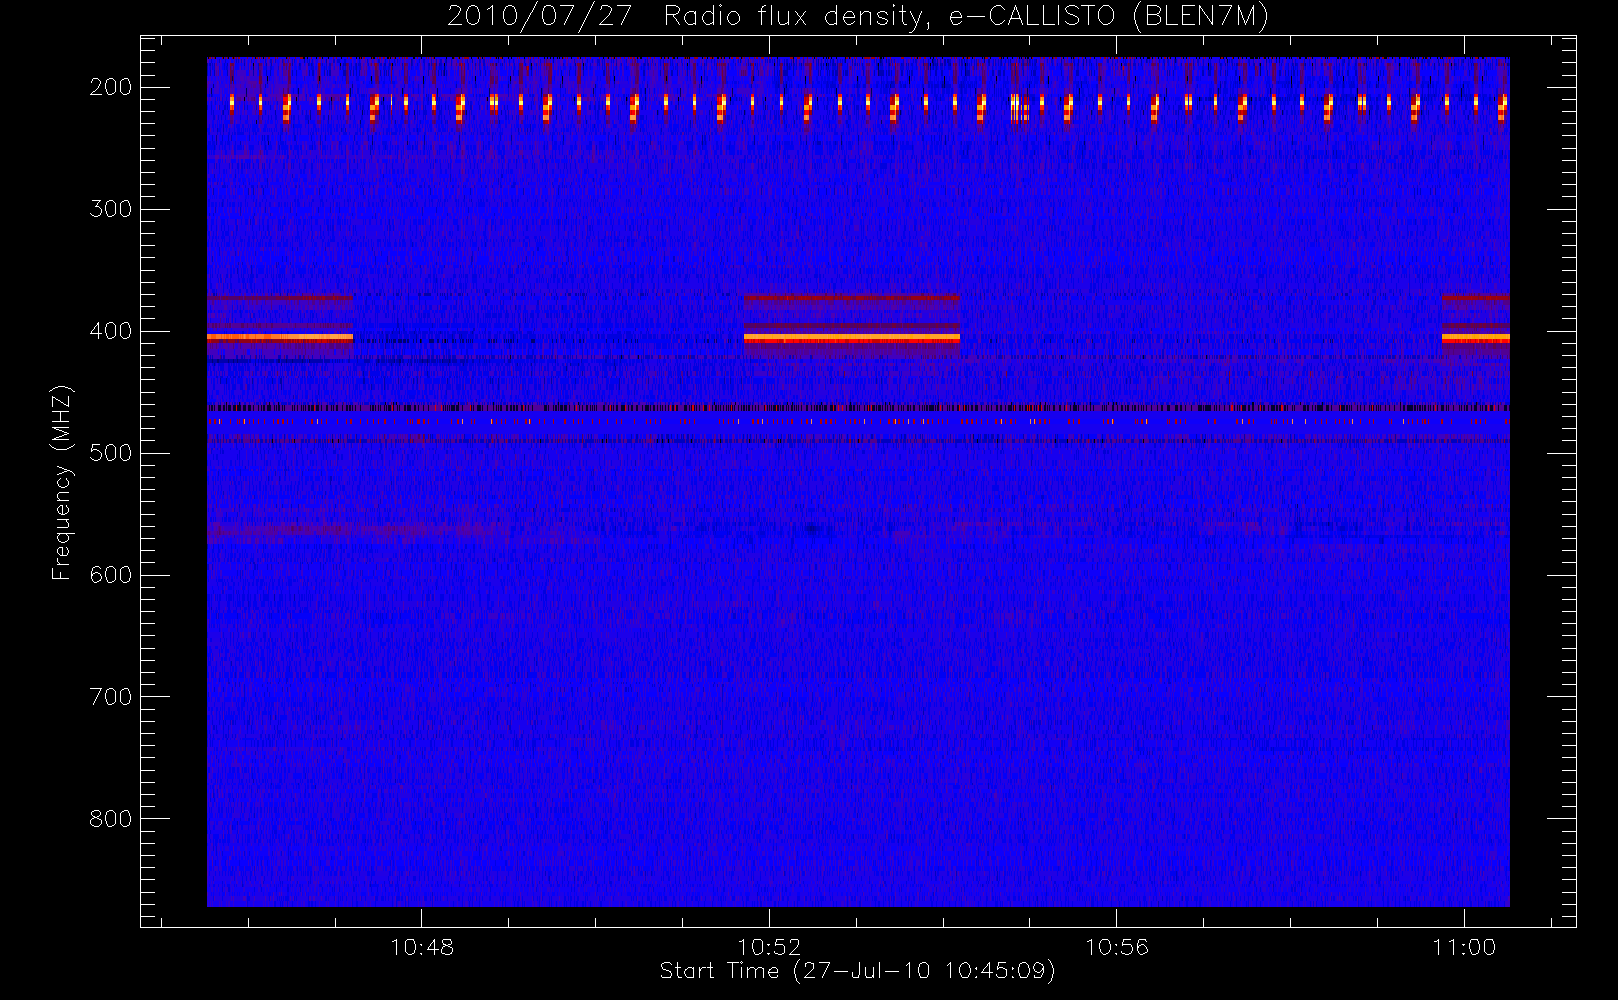The height and width of the screenshot is (1000, 1618).
Task: Click the 10:48 time tick label
Action: click(x=422, y=947)
